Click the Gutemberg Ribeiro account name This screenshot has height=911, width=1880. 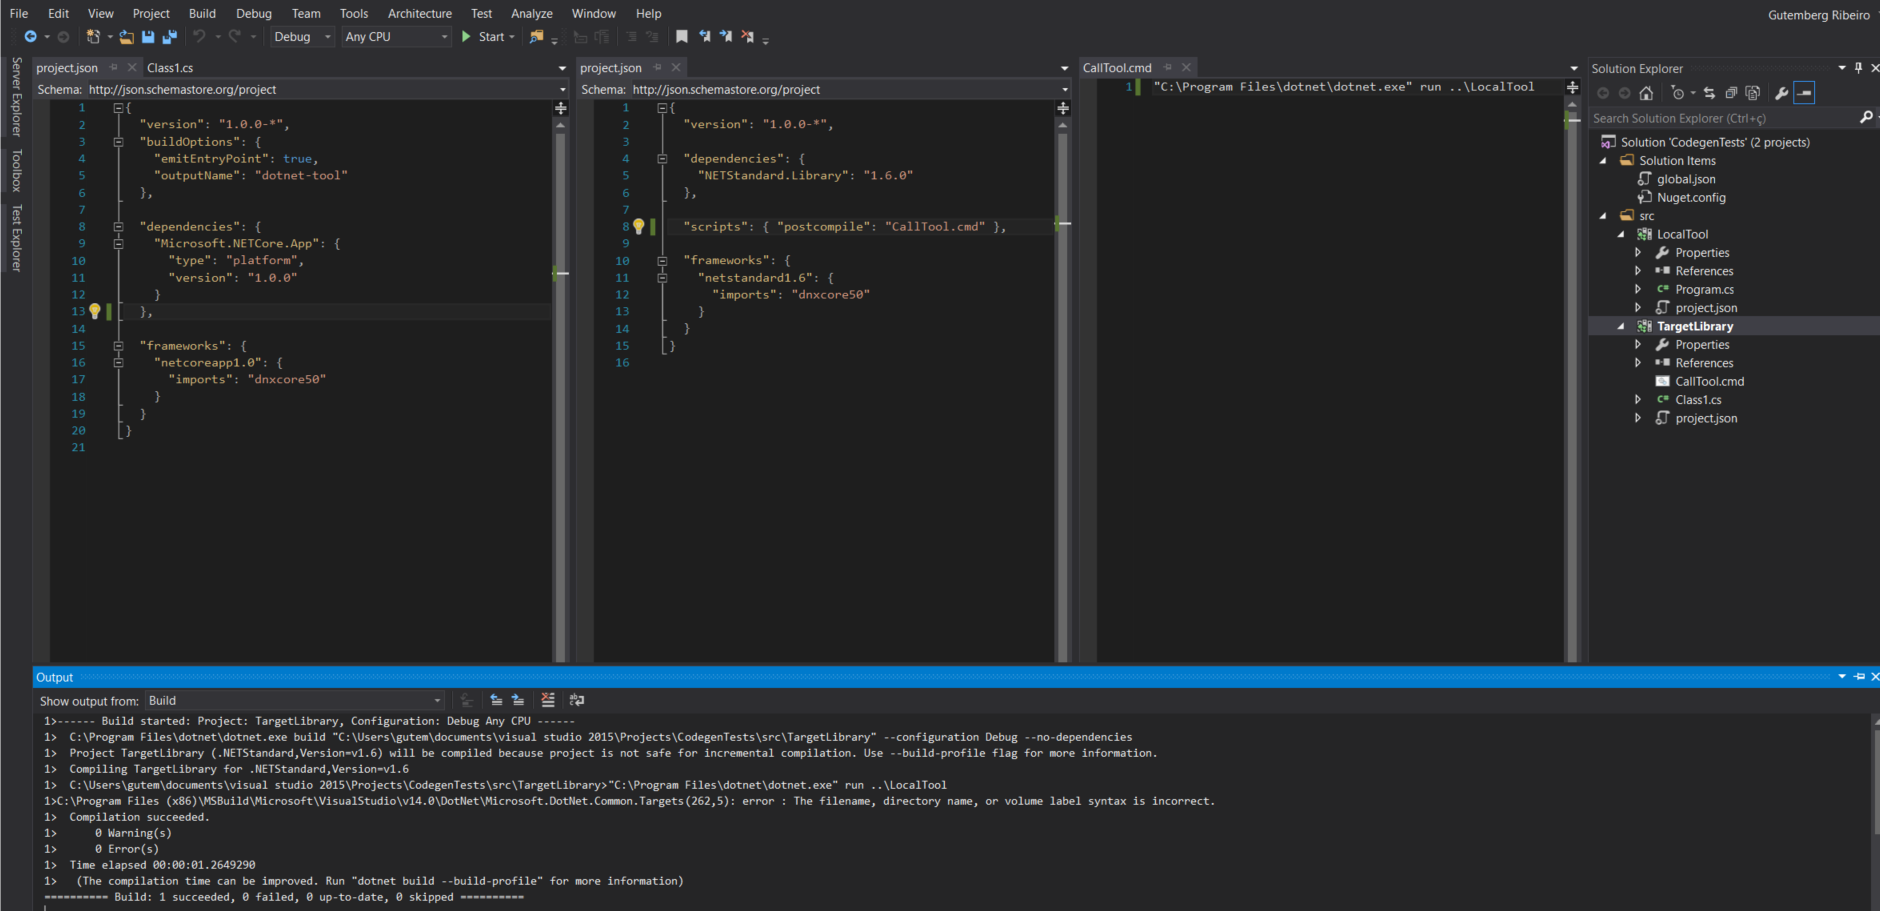pos(1818,15)
